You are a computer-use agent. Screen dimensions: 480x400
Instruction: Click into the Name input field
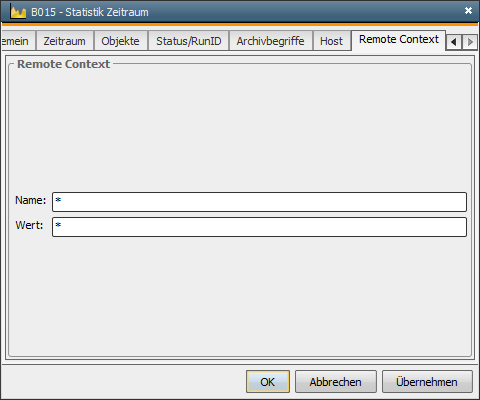click(x=259, y=202)
